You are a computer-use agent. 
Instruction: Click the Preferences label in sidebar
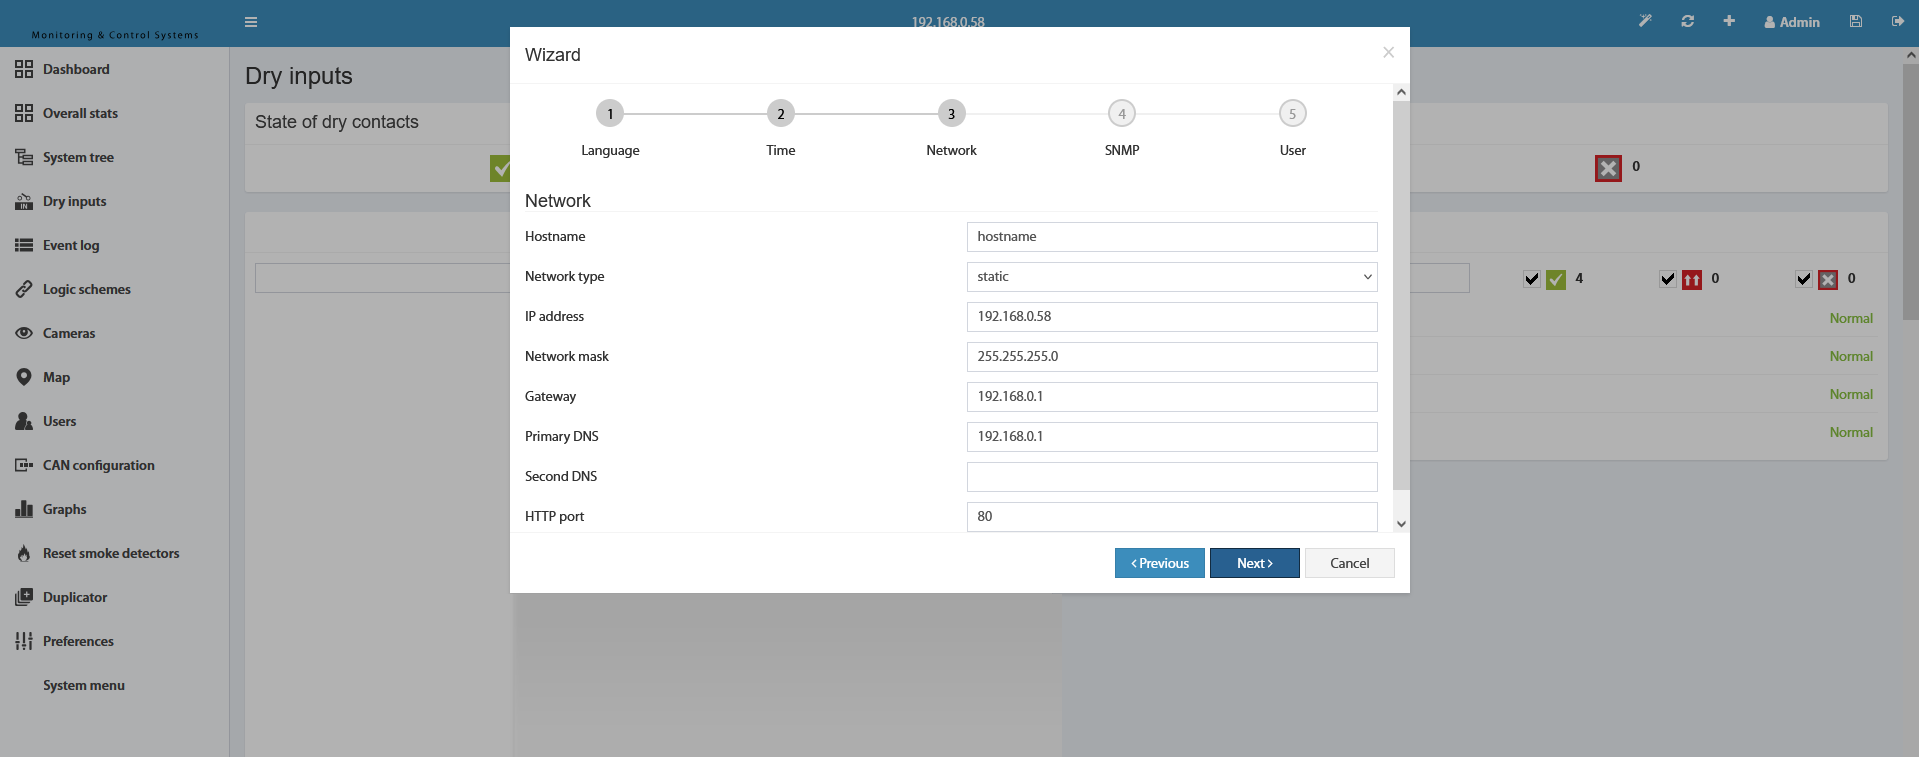(78, 641)
